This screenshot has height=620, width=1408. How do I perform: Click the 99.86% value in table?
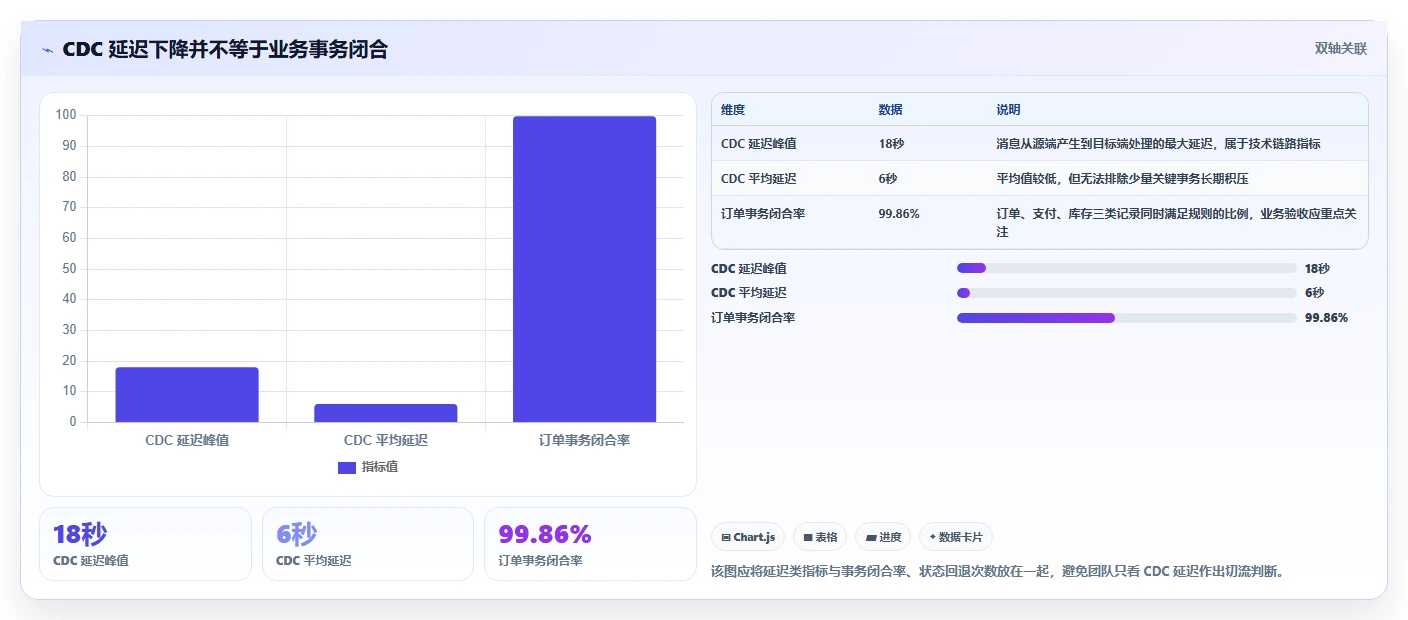pyautogui.click(x=899, y=214)
